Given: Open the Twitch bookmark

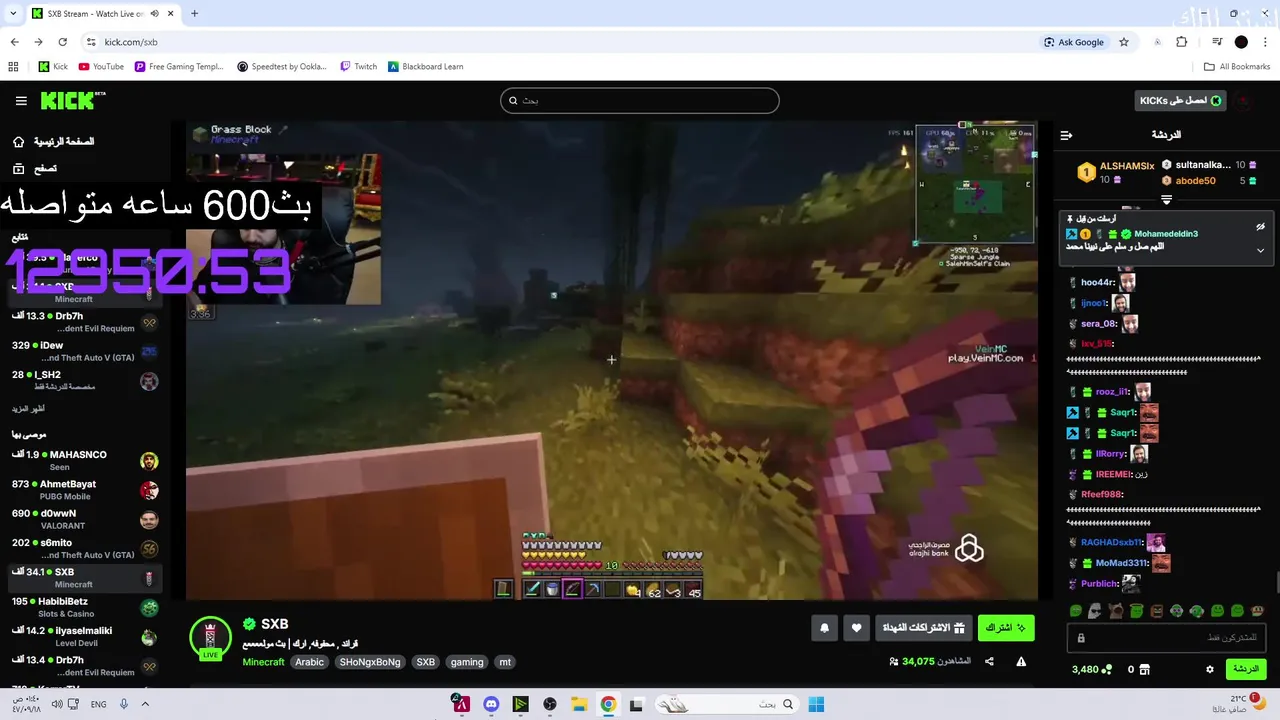Looking at the screenshot, I should click(x=358, y=67).
